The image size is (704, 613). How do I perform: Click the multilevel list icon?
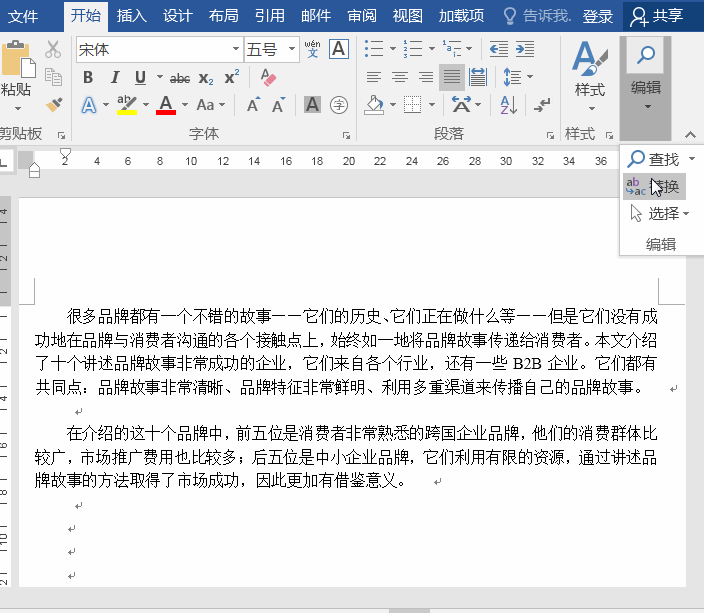tap(452, 49)
